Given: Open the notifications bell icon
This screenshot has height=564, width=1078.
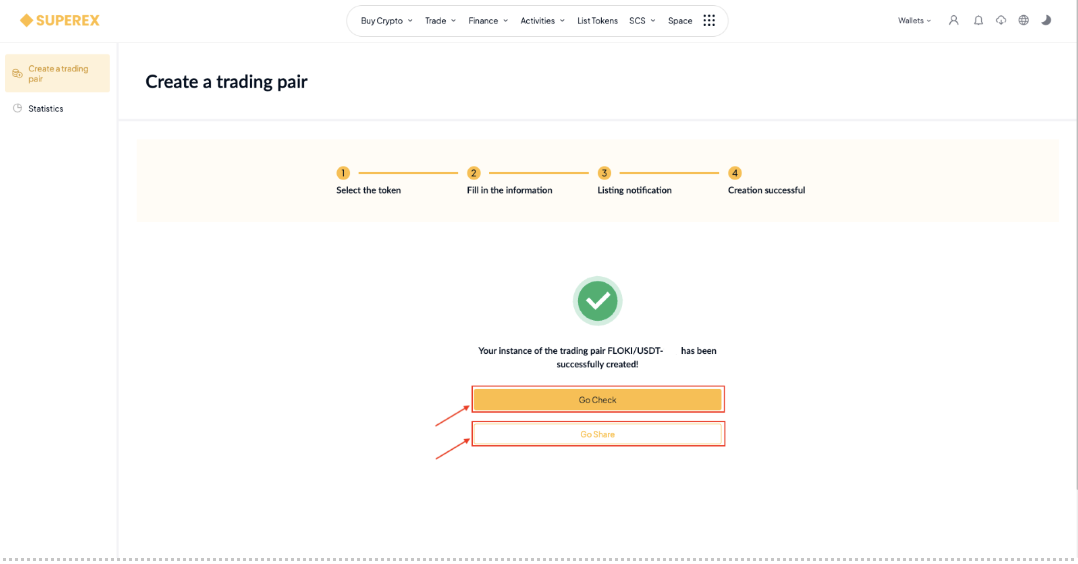Looking at the screenshot, I should point(978,21).
